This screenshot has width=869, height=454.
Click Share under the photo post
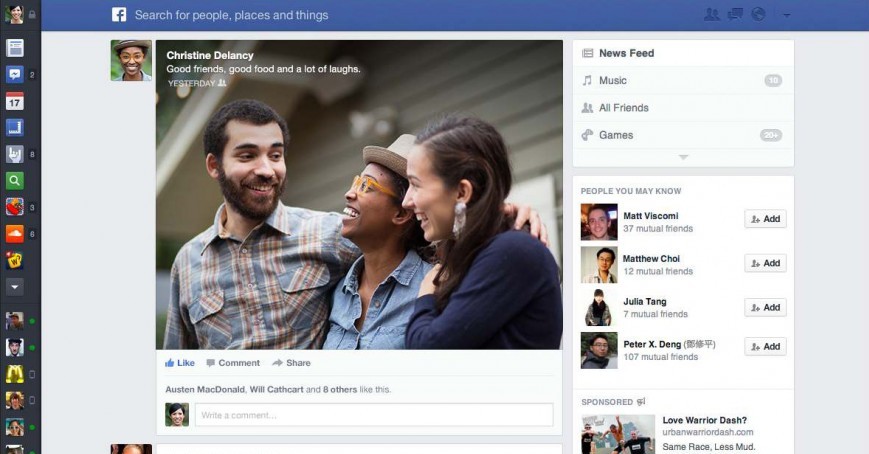[x=291, y=363]
